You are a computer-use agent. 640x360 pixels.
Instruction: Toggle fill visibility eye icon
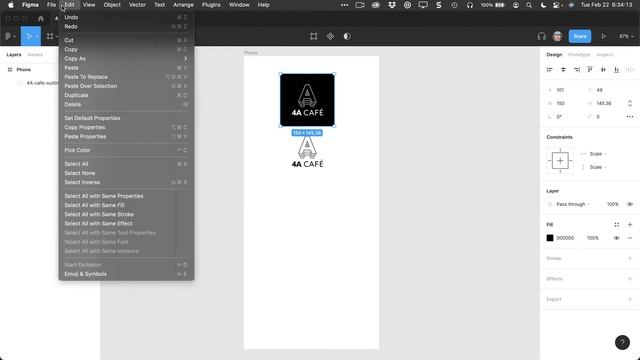point(617,238)
